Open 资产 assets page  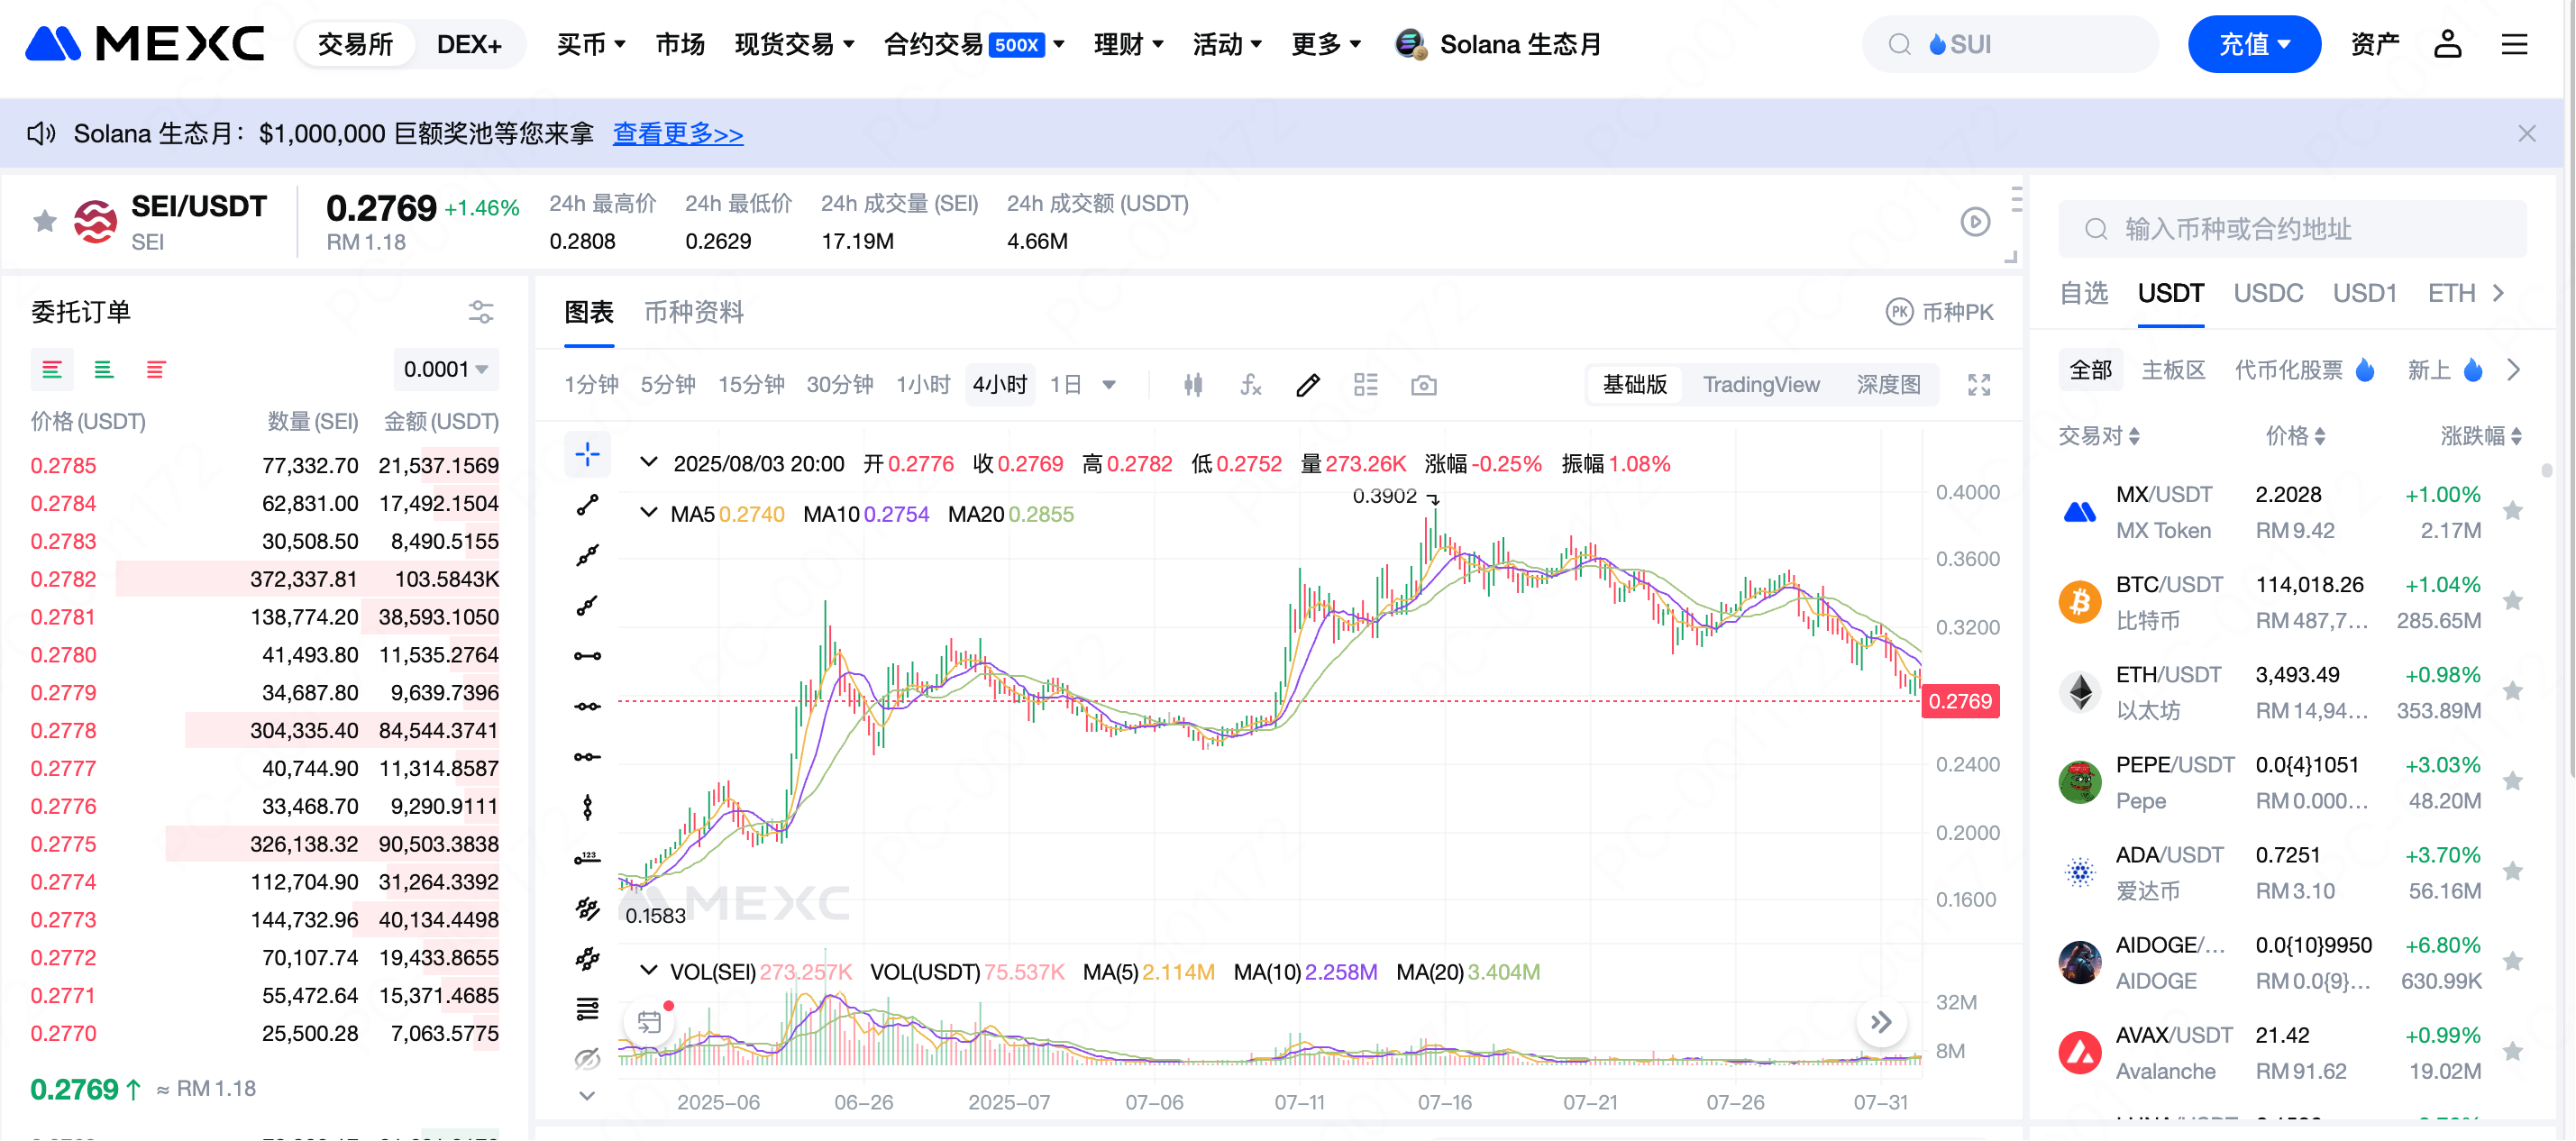point(2376,44)
